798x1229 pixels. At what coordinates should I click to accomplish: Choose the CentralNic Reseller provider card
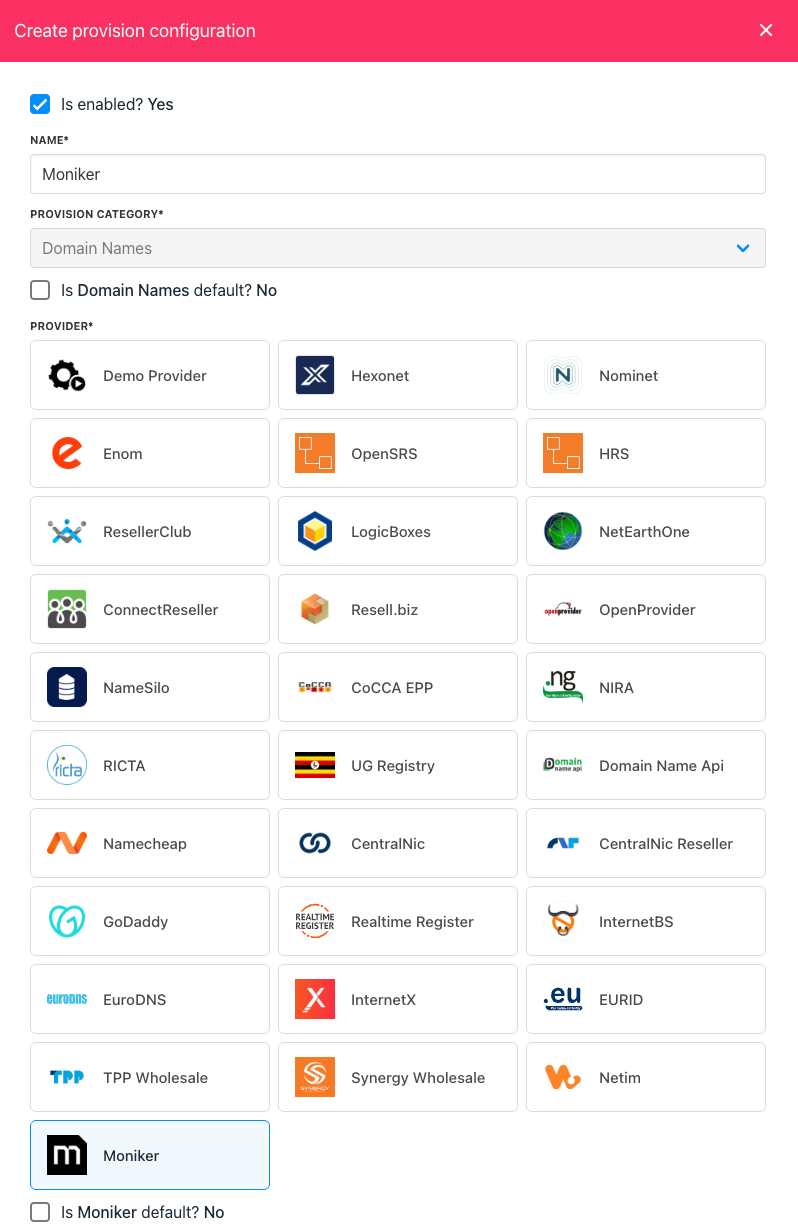[646, 843]
